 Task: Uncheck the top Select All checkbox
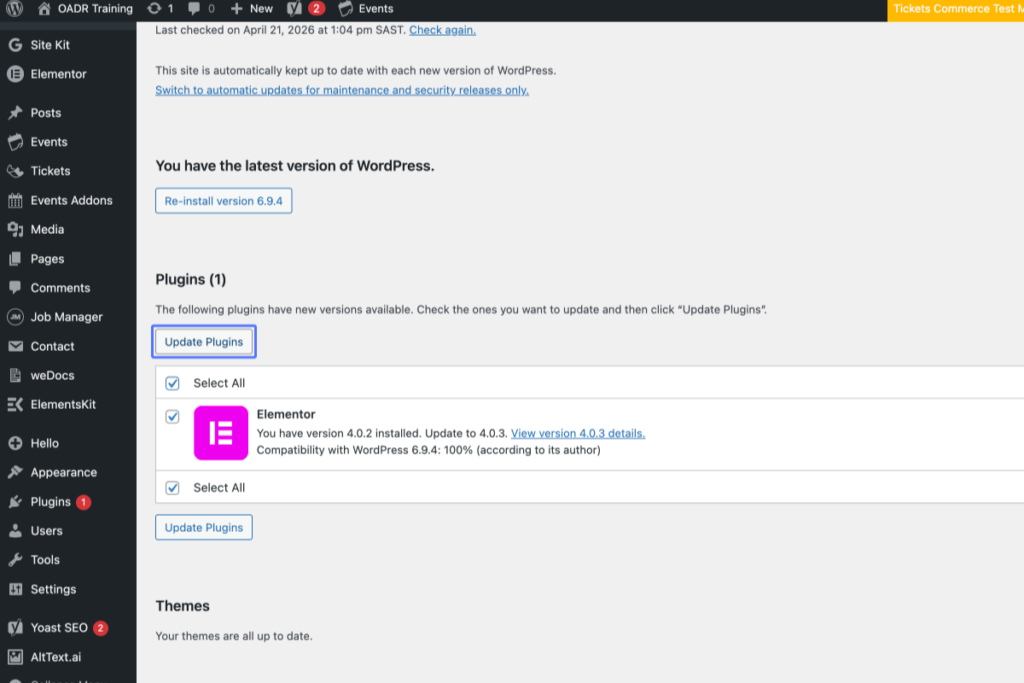click(172, 383)
